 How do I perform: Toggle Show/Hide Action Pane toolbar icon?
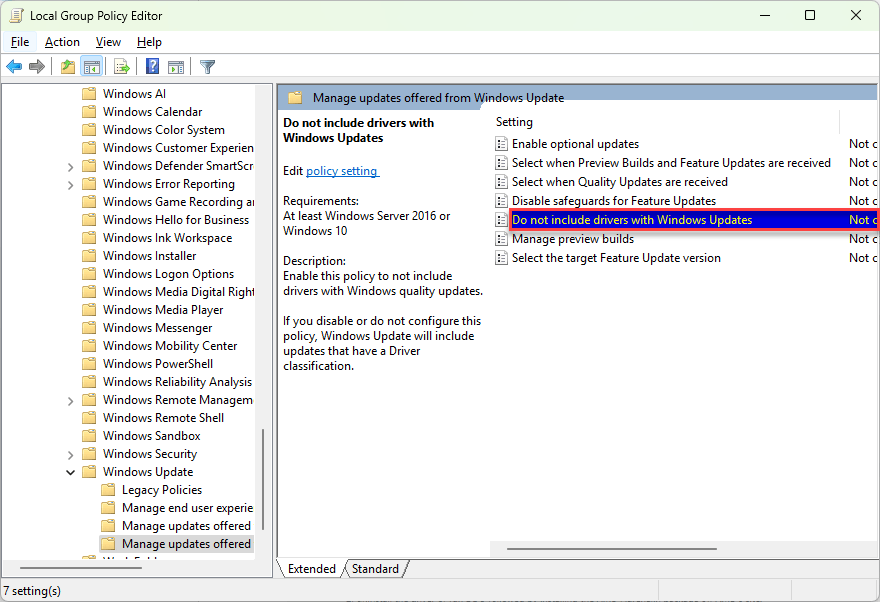click(x=176, y=67)
